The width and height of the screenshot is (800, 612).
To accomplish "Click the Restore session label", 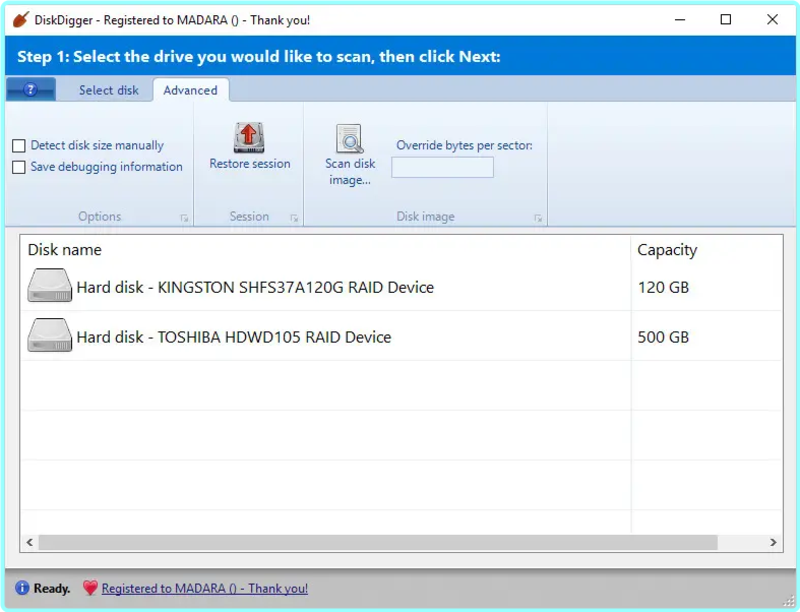I will click(x=249, y=164).
